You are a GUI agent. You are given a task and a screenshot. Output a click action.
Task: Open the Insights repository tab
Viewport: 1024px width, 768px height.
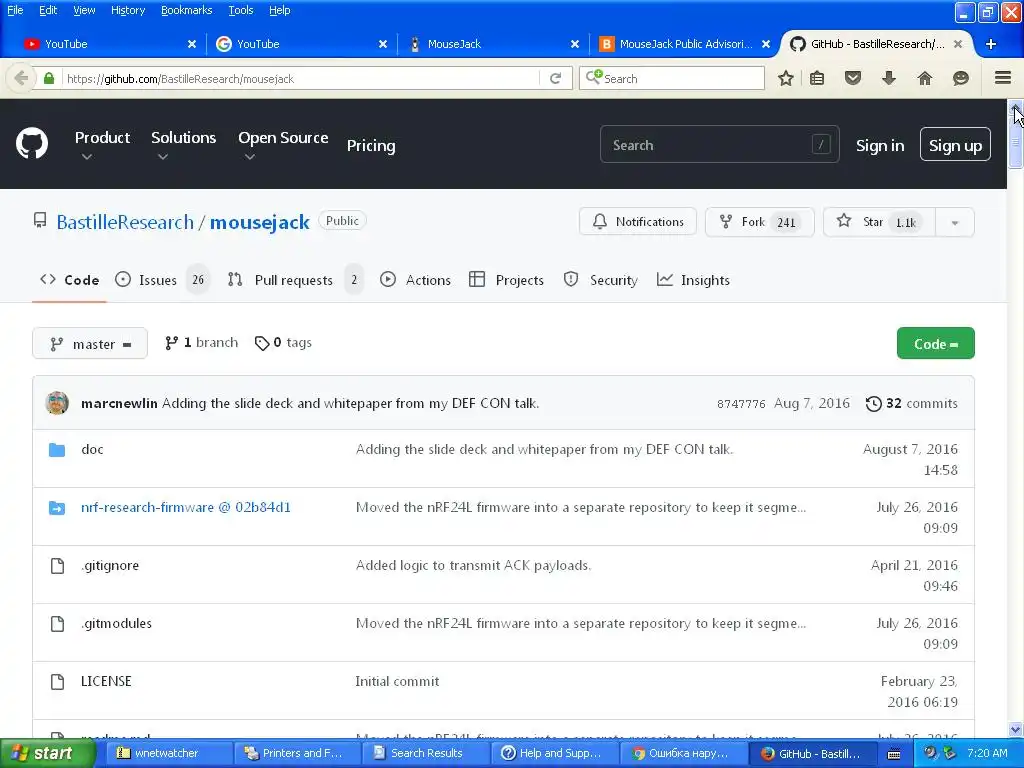[693, 280]
